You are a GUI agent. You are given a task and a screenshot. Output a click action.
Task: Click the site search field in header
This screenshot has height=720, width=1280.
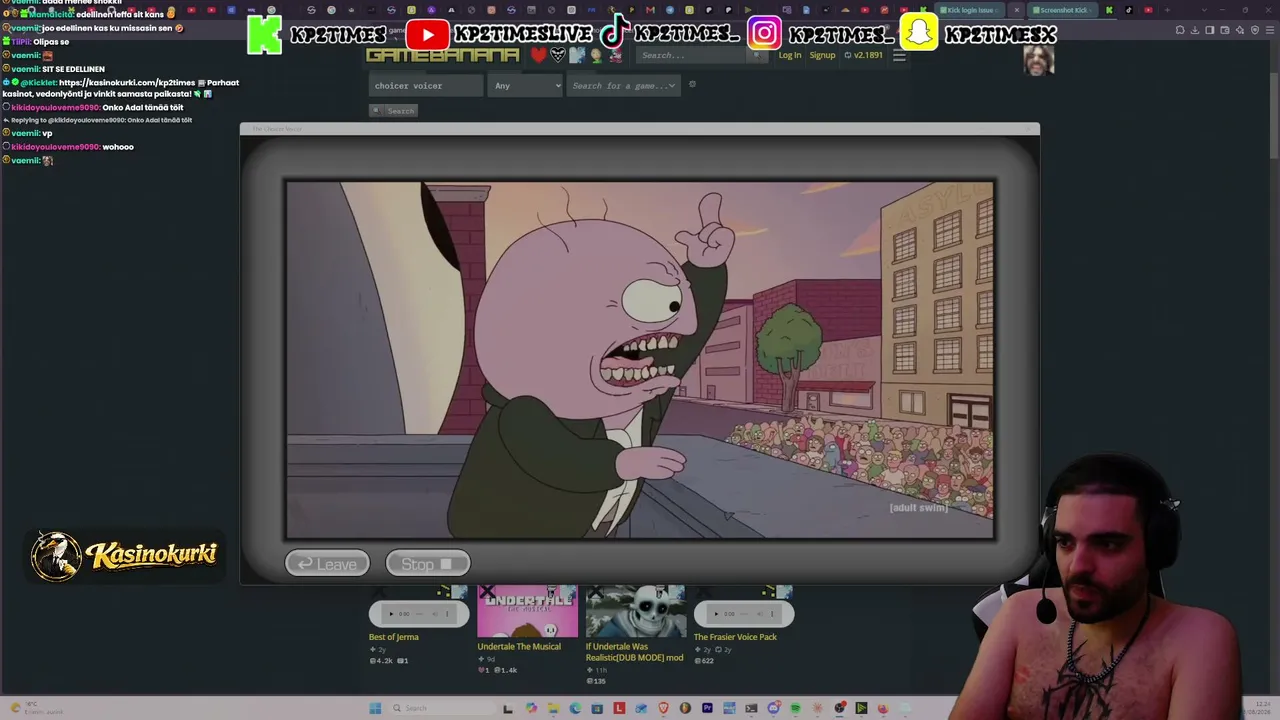[693, 55]
